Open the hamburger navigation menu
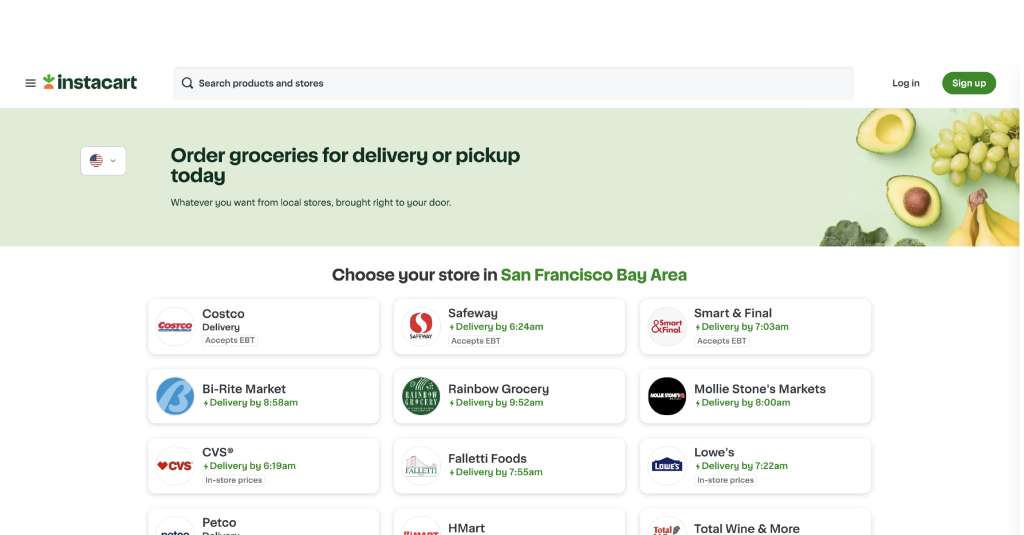 tap(30, 83)
